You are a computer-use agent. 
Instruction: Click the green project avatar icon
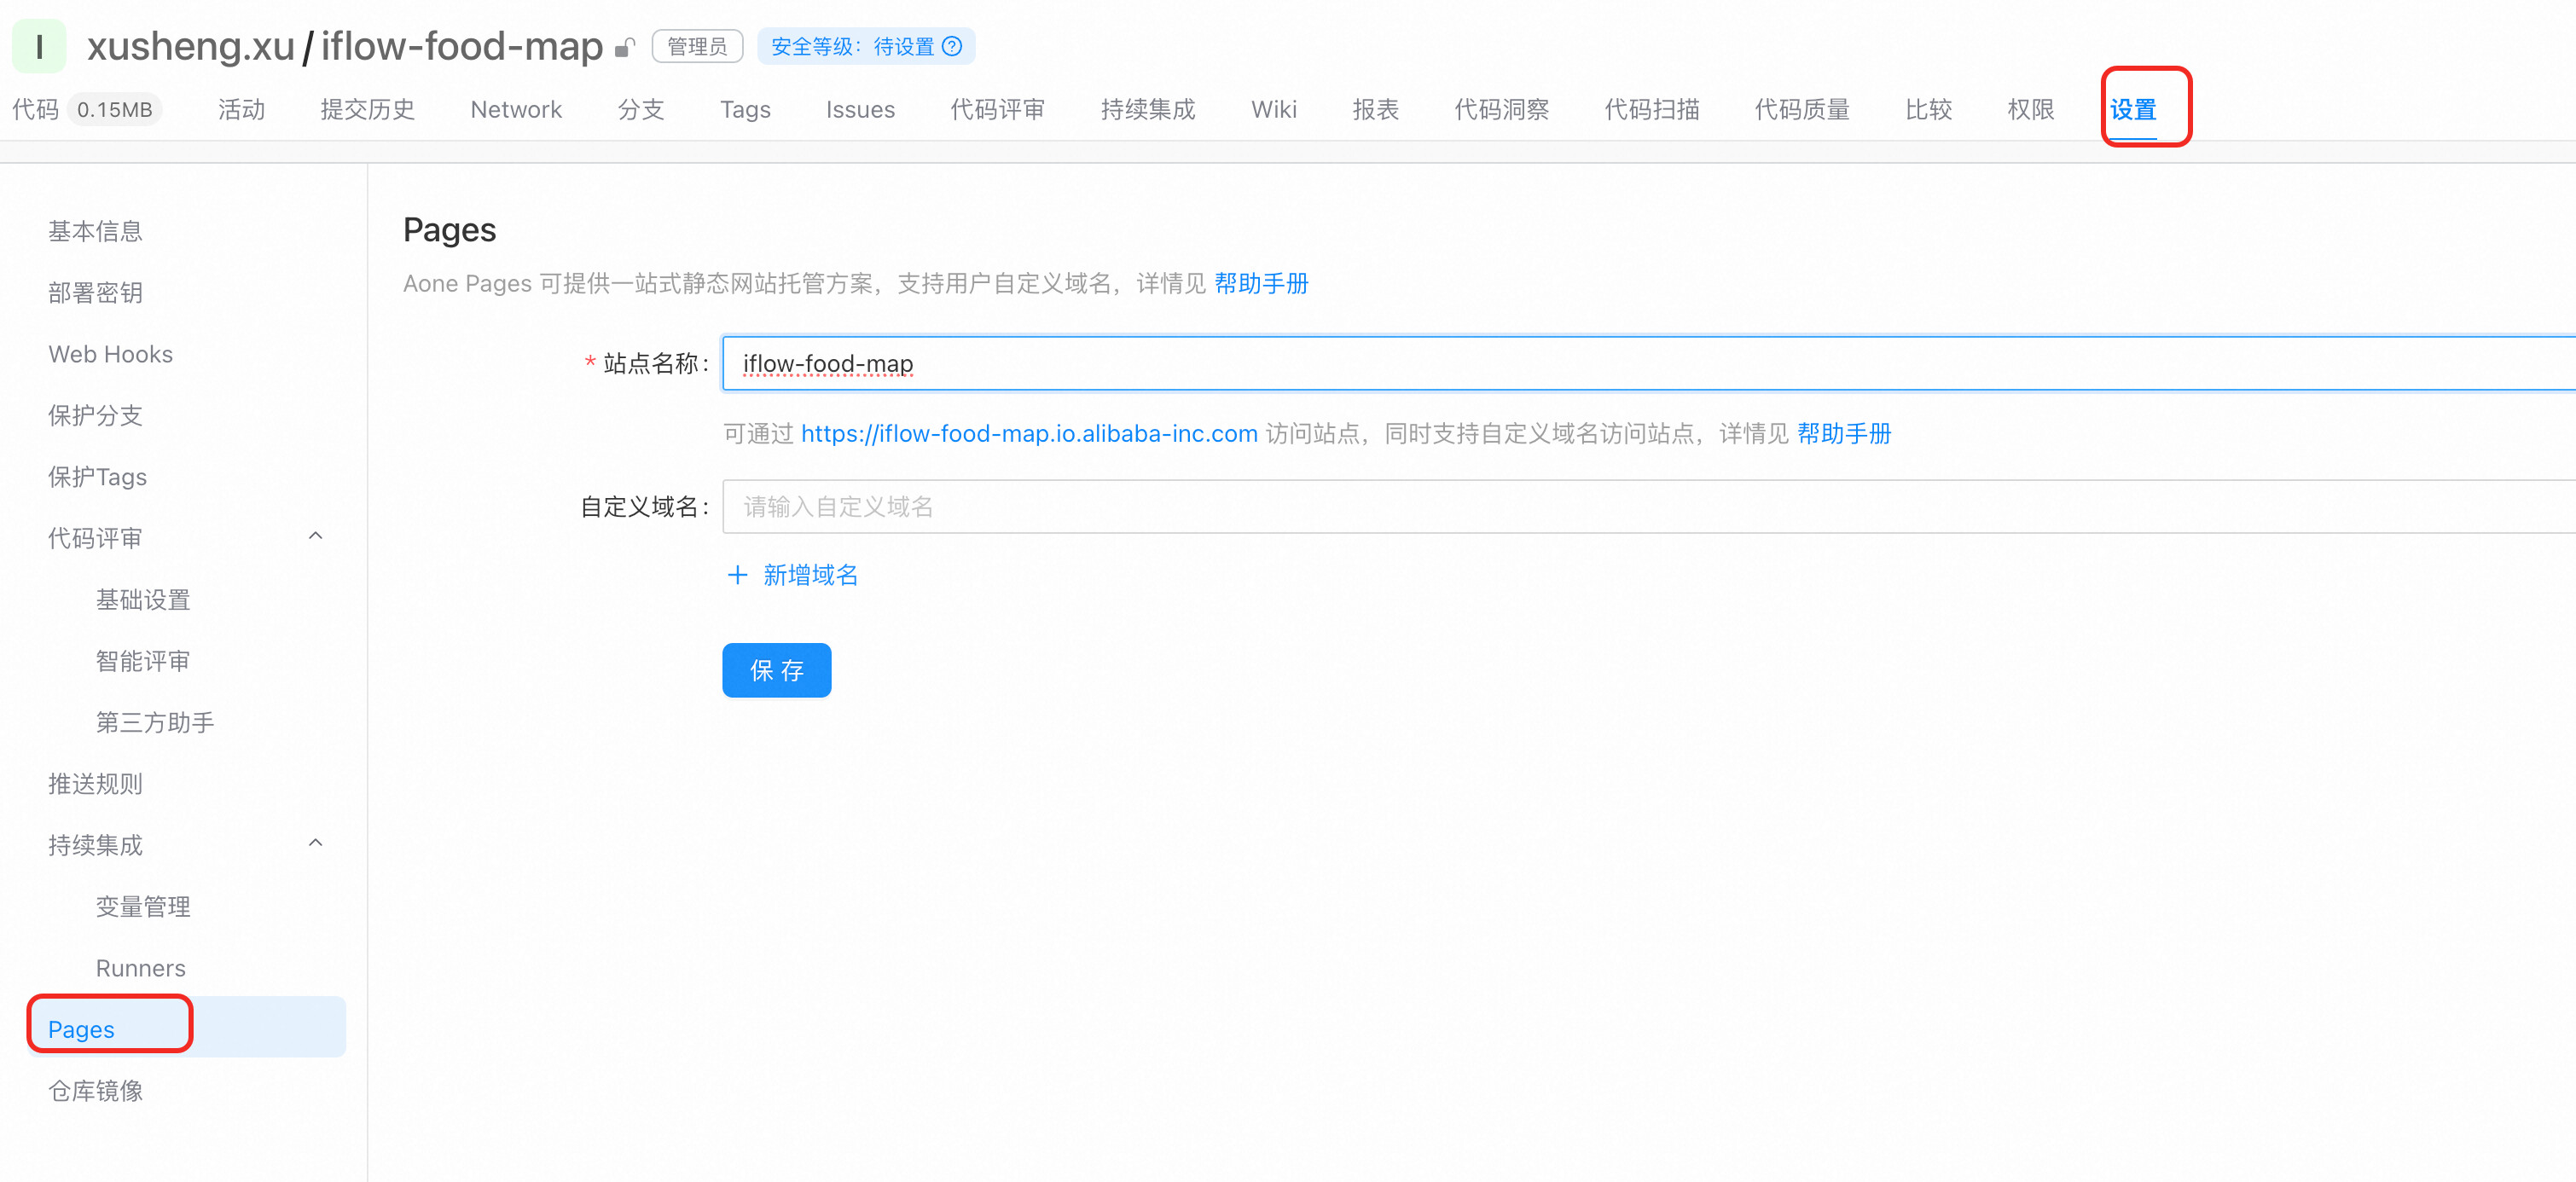(38, 46)
